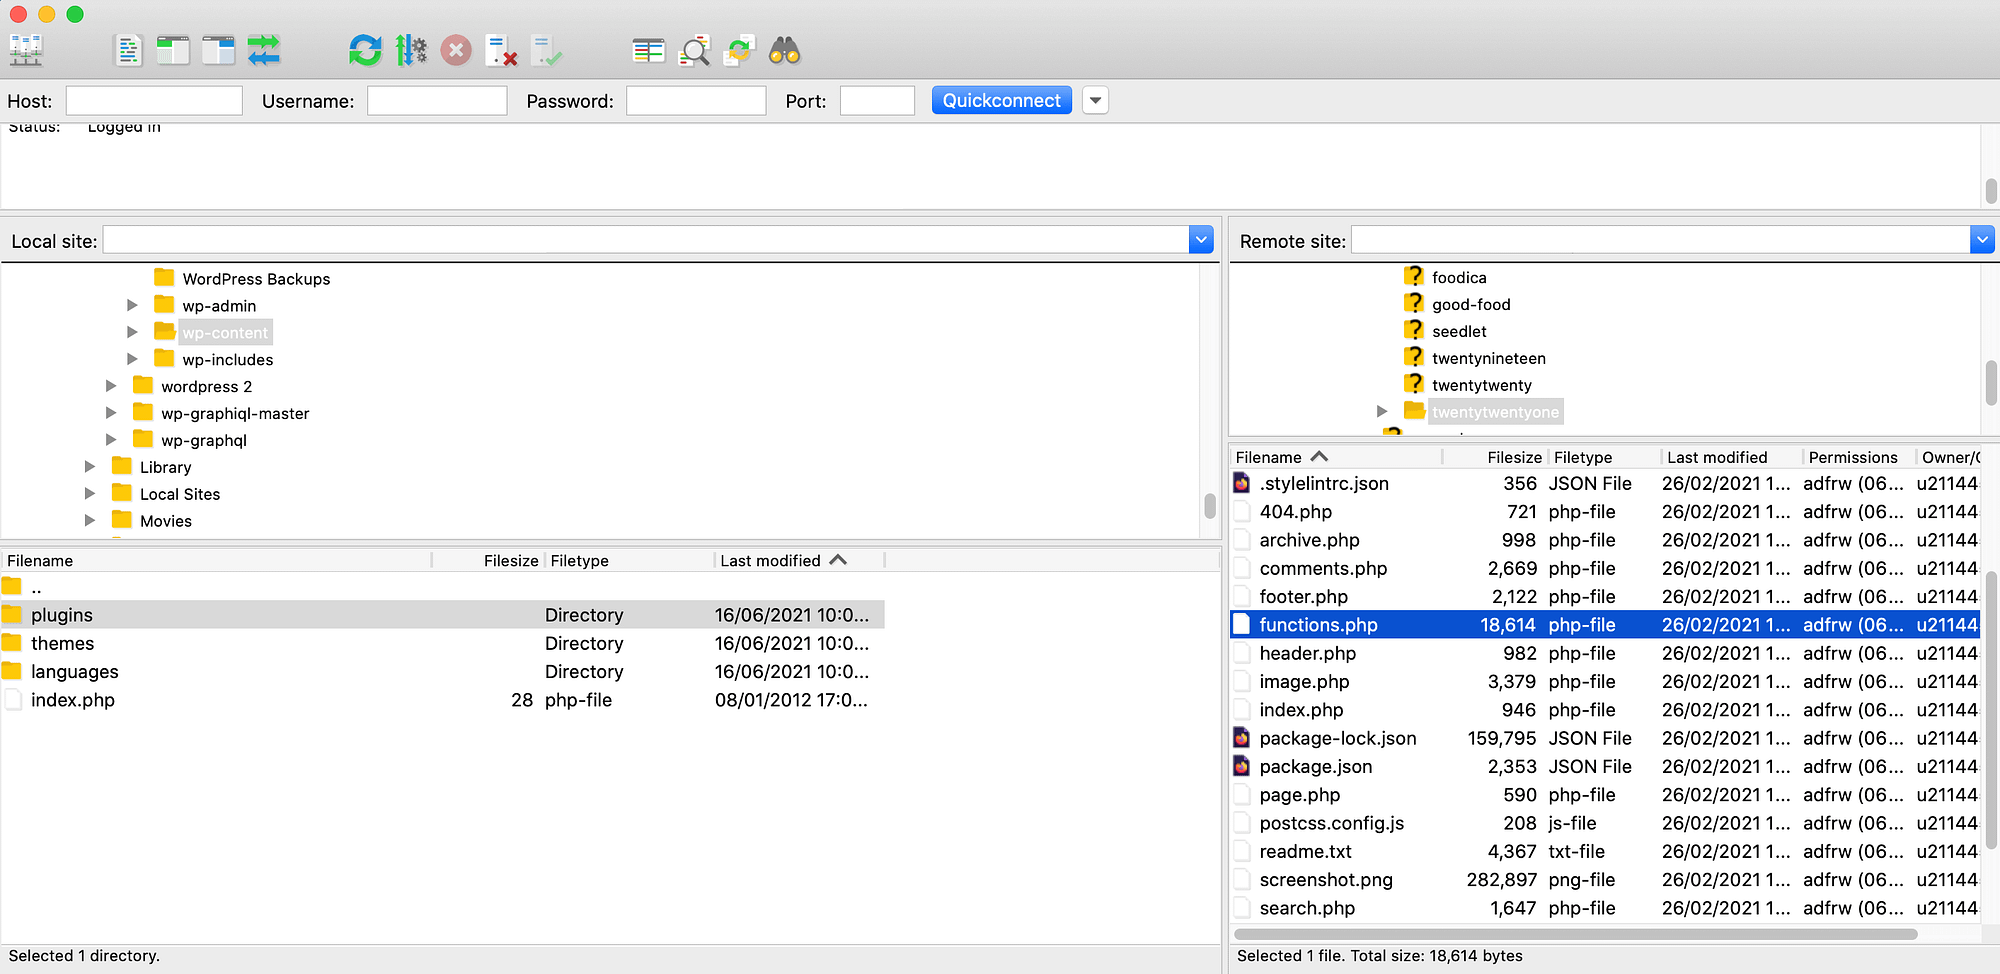Select the good-food remote folder
Screen dimensions: 2000x974
pyautogui.click(x=1471, y=305)
